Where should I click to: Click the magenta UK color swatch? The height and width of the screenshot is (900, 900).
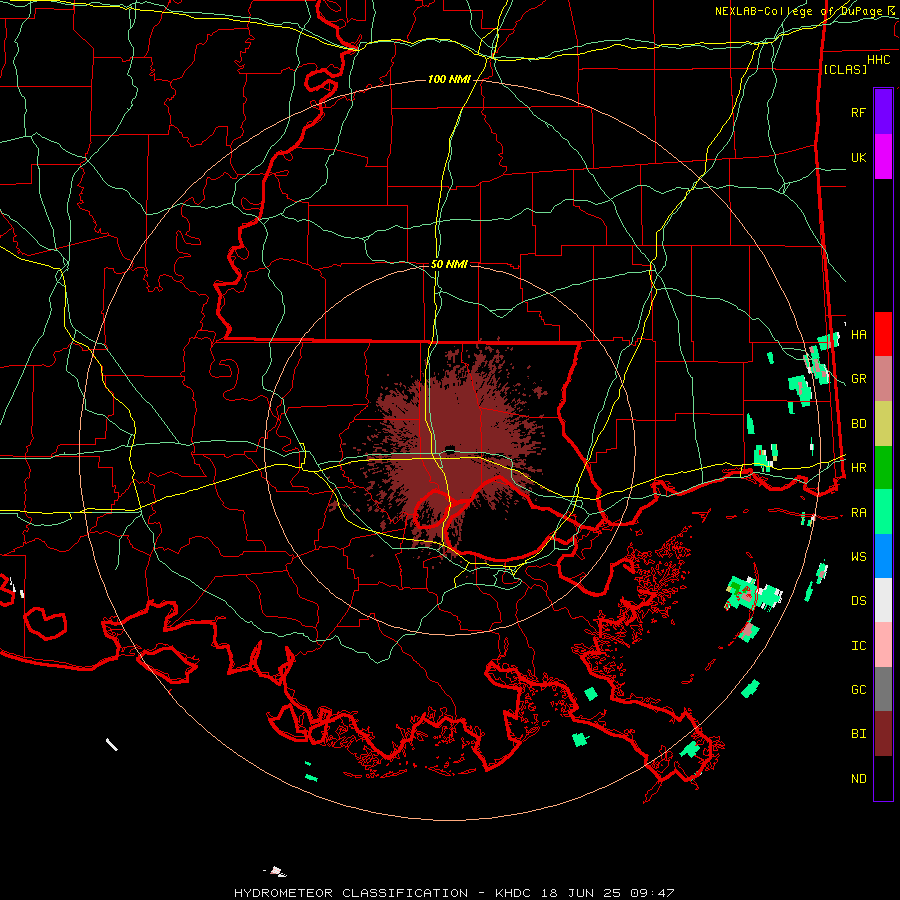coord(883,157)
